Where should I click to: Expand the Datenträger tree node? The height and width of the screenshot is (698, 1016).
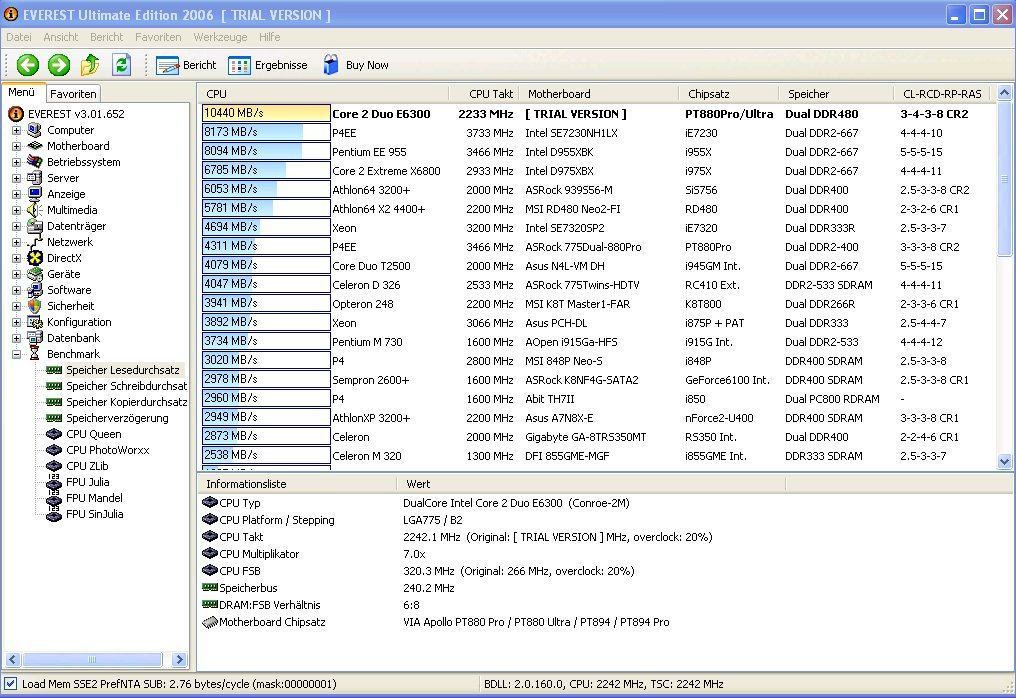pyautogui.click(x=16, y=226)
